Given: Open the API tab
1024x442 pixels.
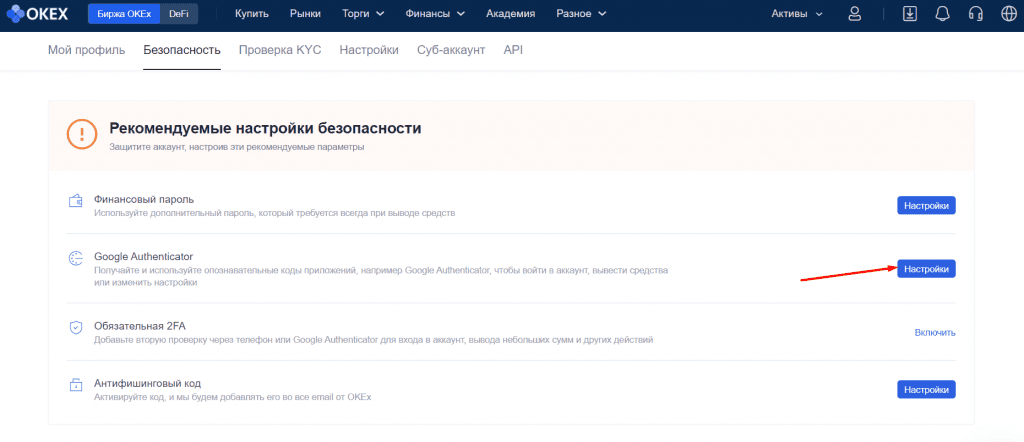Looking at the screenshot, I should pyautogui.click(x=513, y=50).
